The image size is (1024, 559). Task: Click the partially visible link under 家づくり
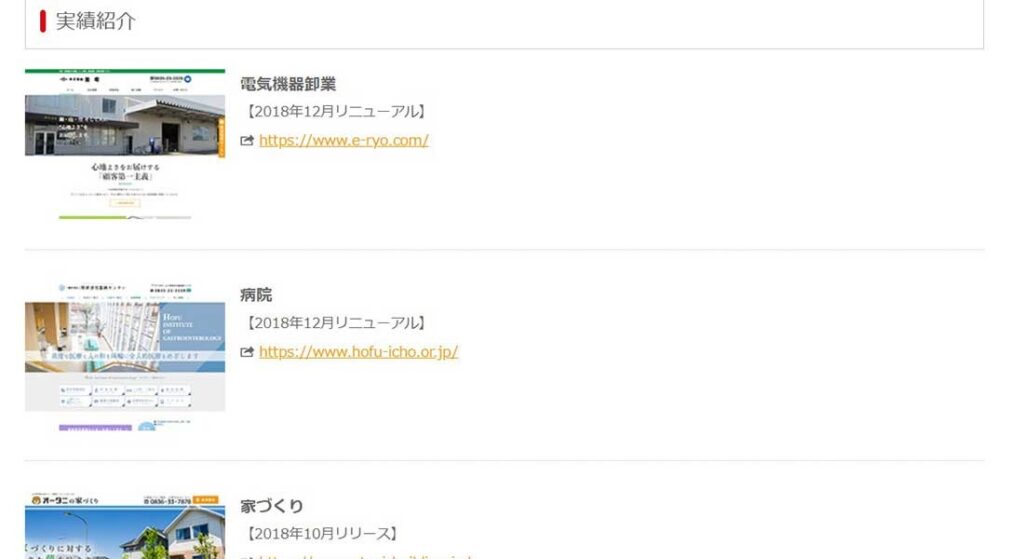[x=364, y=556]
